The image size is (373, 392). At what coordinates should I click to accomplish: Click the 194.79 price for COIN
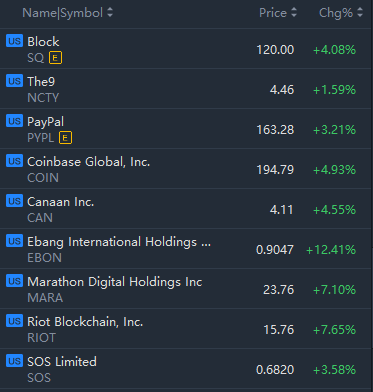click(x=275, y=170)
